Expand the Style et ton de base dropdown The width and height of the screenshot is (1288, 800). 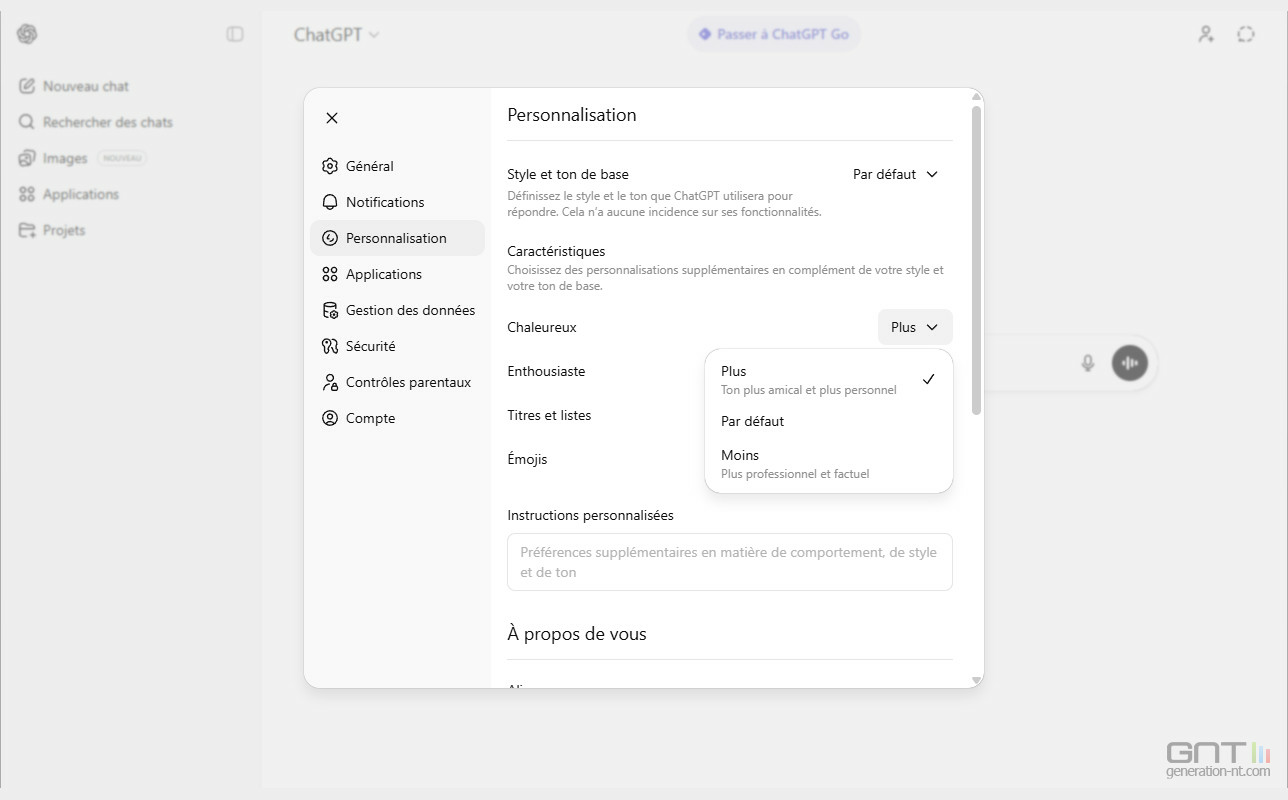(895, 174)
